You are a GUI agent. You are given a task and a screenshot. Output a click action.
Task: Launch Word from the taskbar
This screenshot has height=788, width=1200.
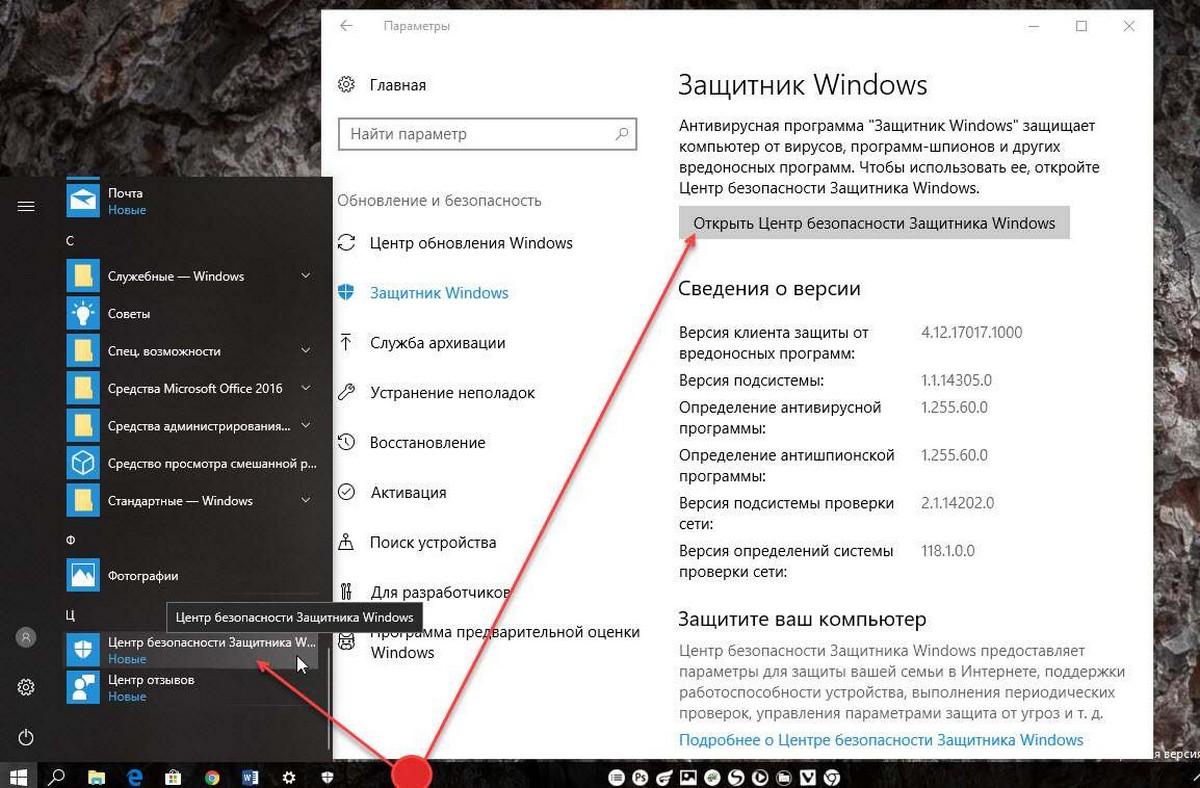point(250,776)
